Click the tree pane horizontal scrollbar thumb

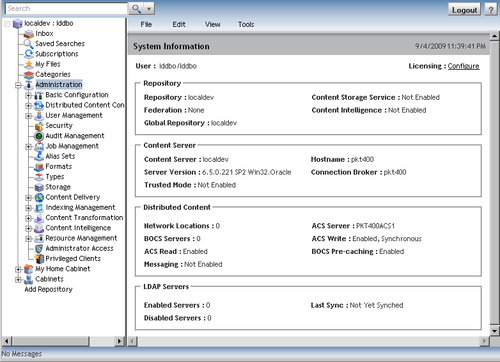[51, 341]
